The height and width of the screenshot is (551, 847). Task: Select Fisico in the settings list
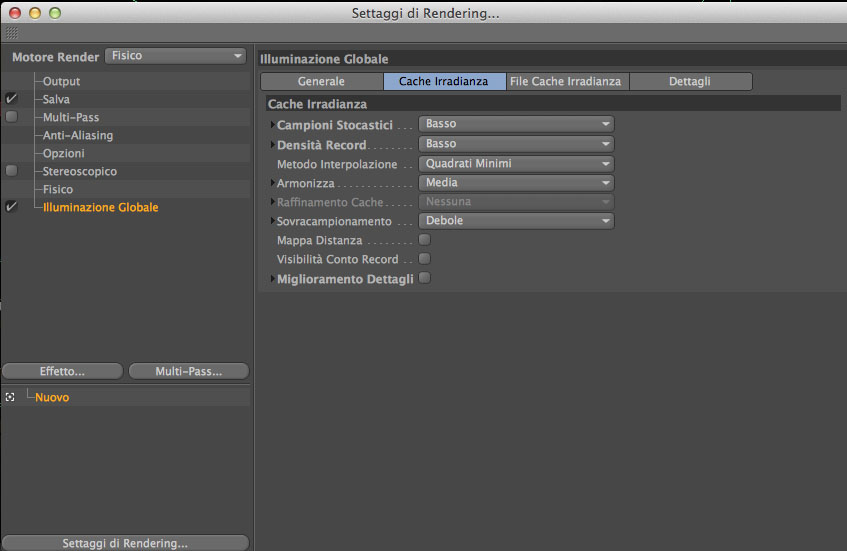58,189
